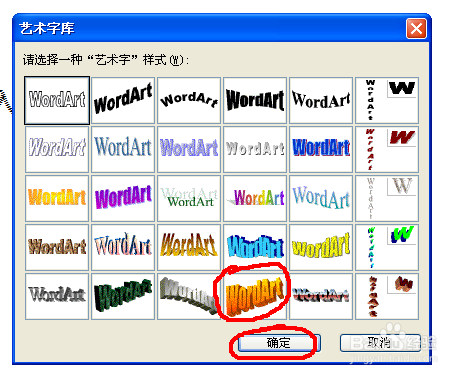Confirm selection with the 确定 button
The image size is (467, 376).
click(279, 343)
